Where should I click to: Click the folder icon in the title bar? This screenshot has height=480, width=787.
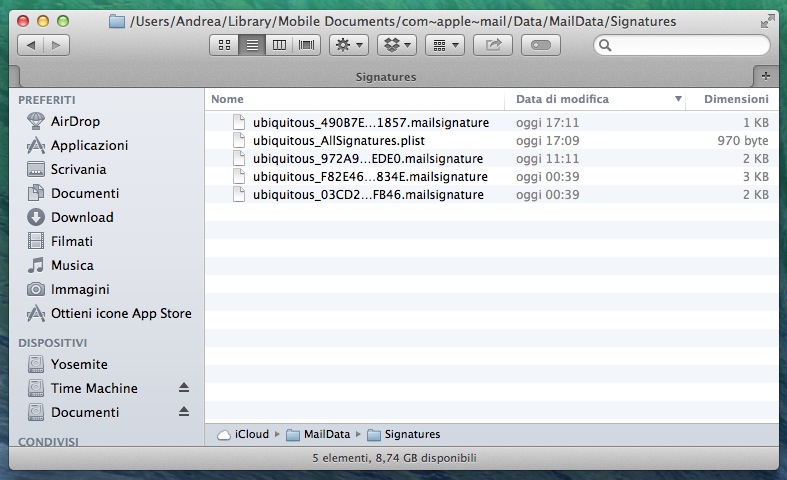pyautogui.click(x=117, y=22)
